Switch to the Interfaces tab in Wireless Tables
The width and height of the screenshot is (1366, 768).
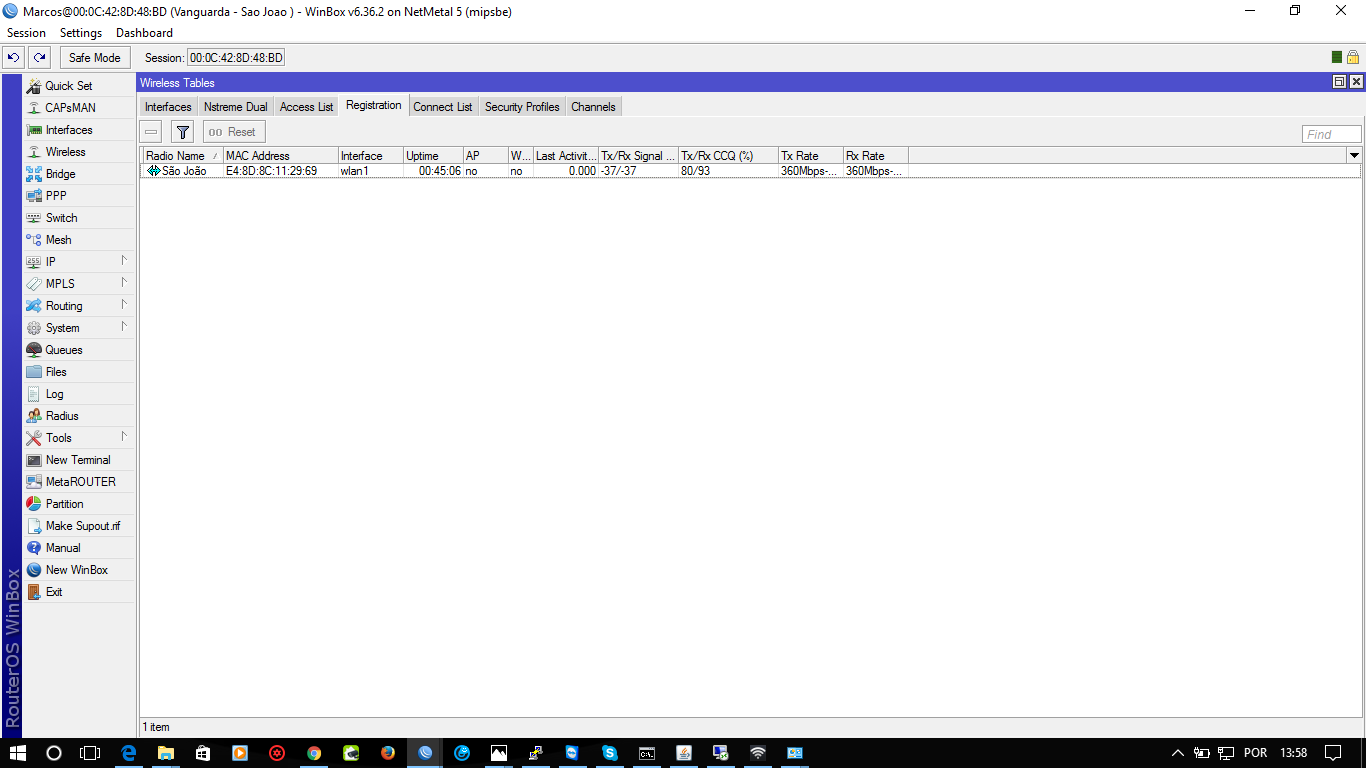point(168,107)
